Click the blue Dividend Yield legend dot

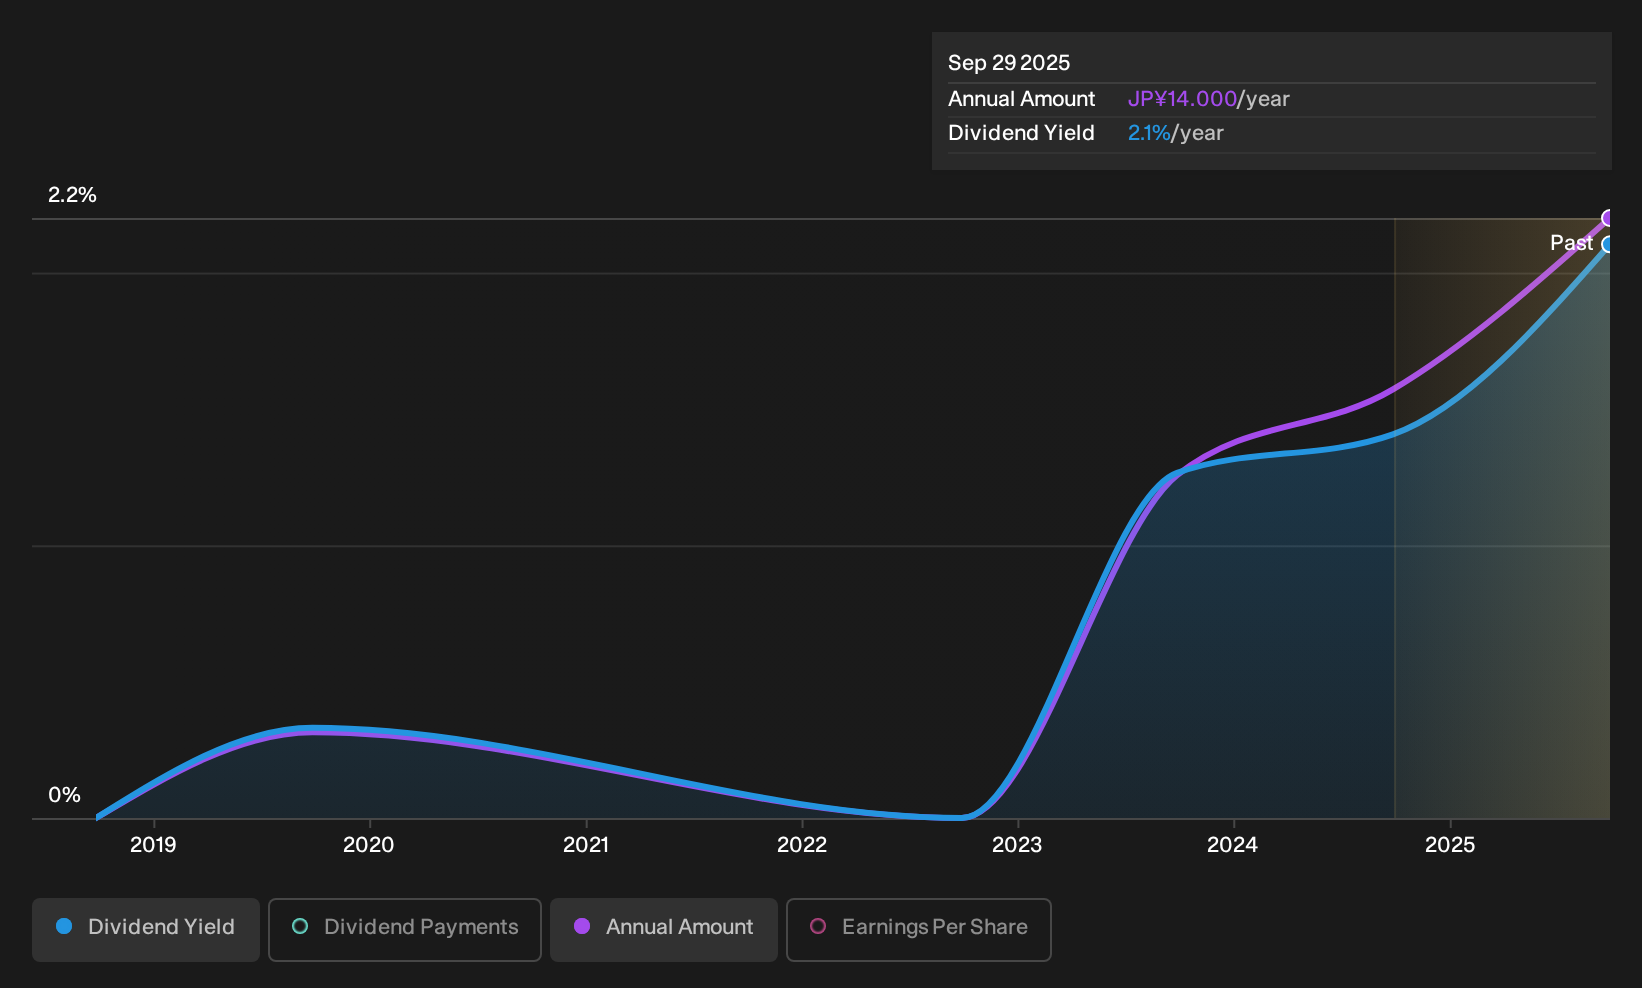tap(64, 927)
